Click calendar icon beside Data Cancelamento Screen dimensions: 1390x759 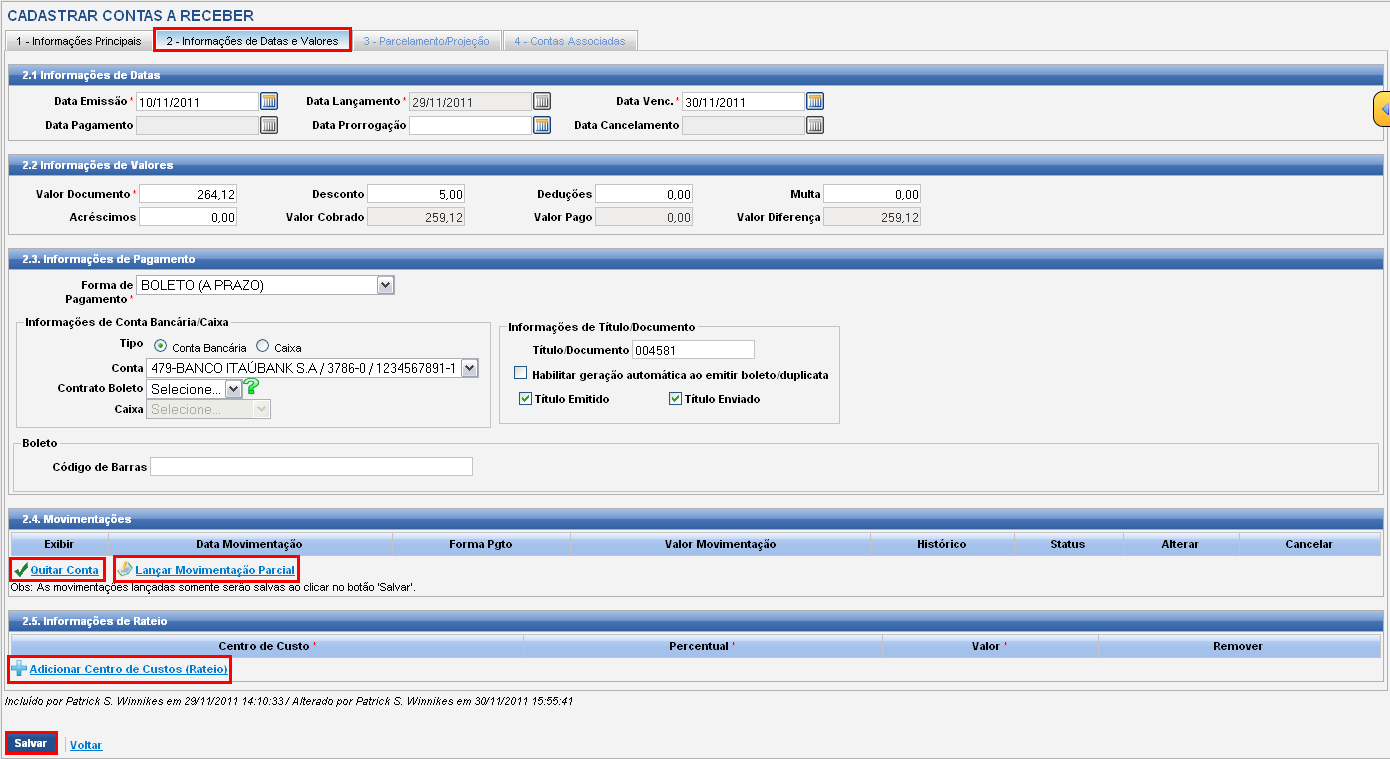tap(815, 125)
